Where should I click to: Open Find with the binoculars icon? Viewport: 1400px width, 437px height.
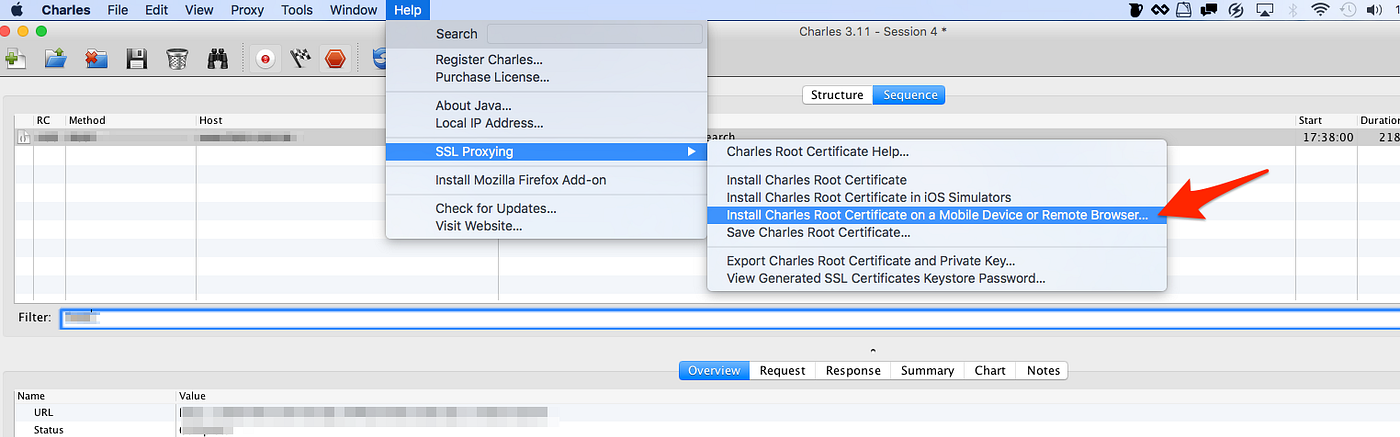coord(219,59)
